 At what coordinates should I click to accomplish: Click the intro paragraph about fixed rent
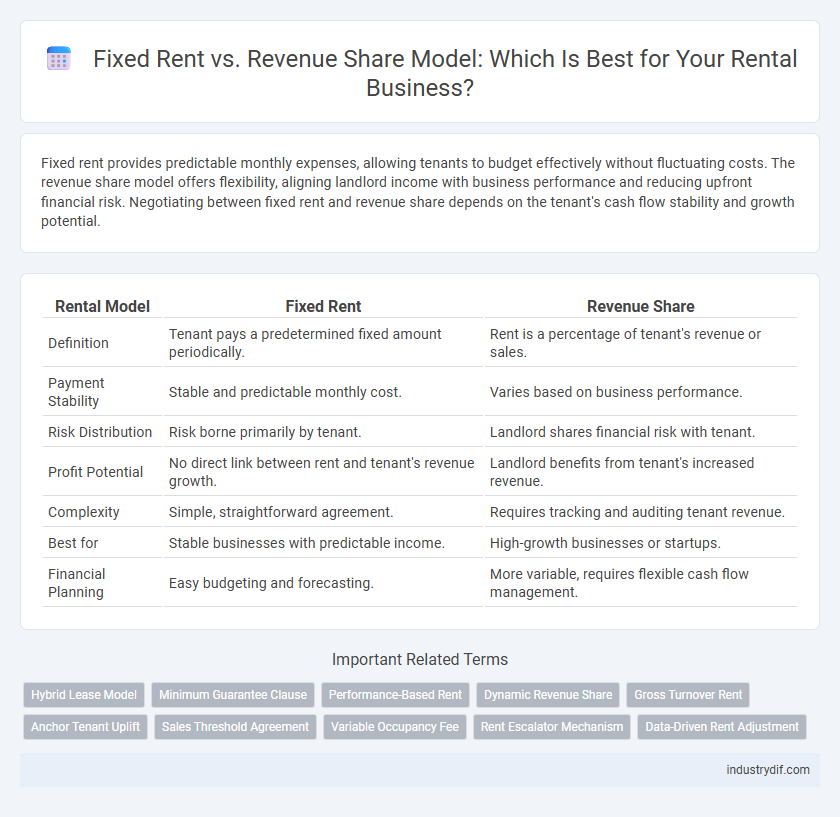(x=419, y=192)
